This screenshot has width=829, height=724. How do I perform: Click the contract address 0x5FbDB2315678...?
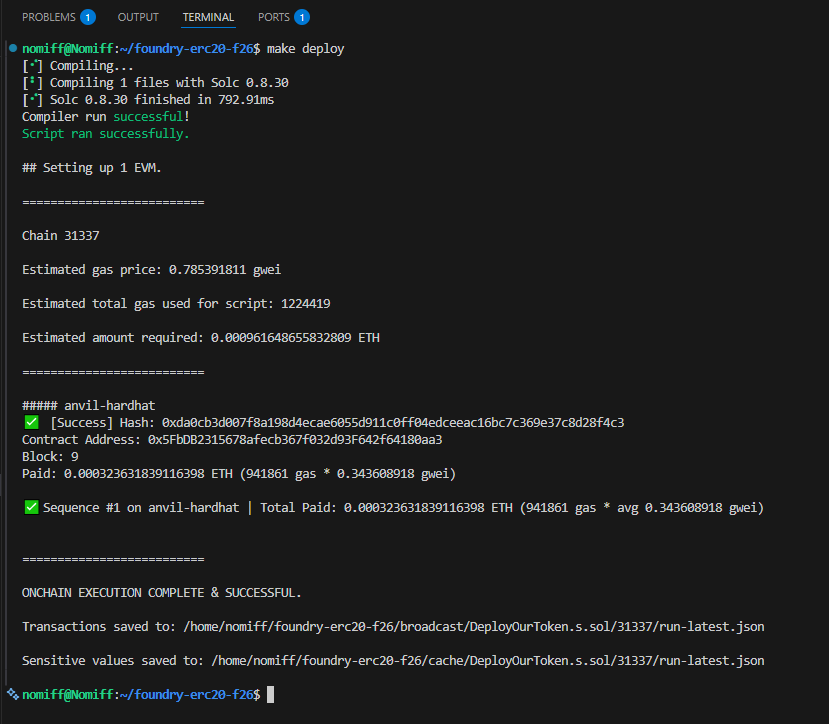click(x=295, y=439)
